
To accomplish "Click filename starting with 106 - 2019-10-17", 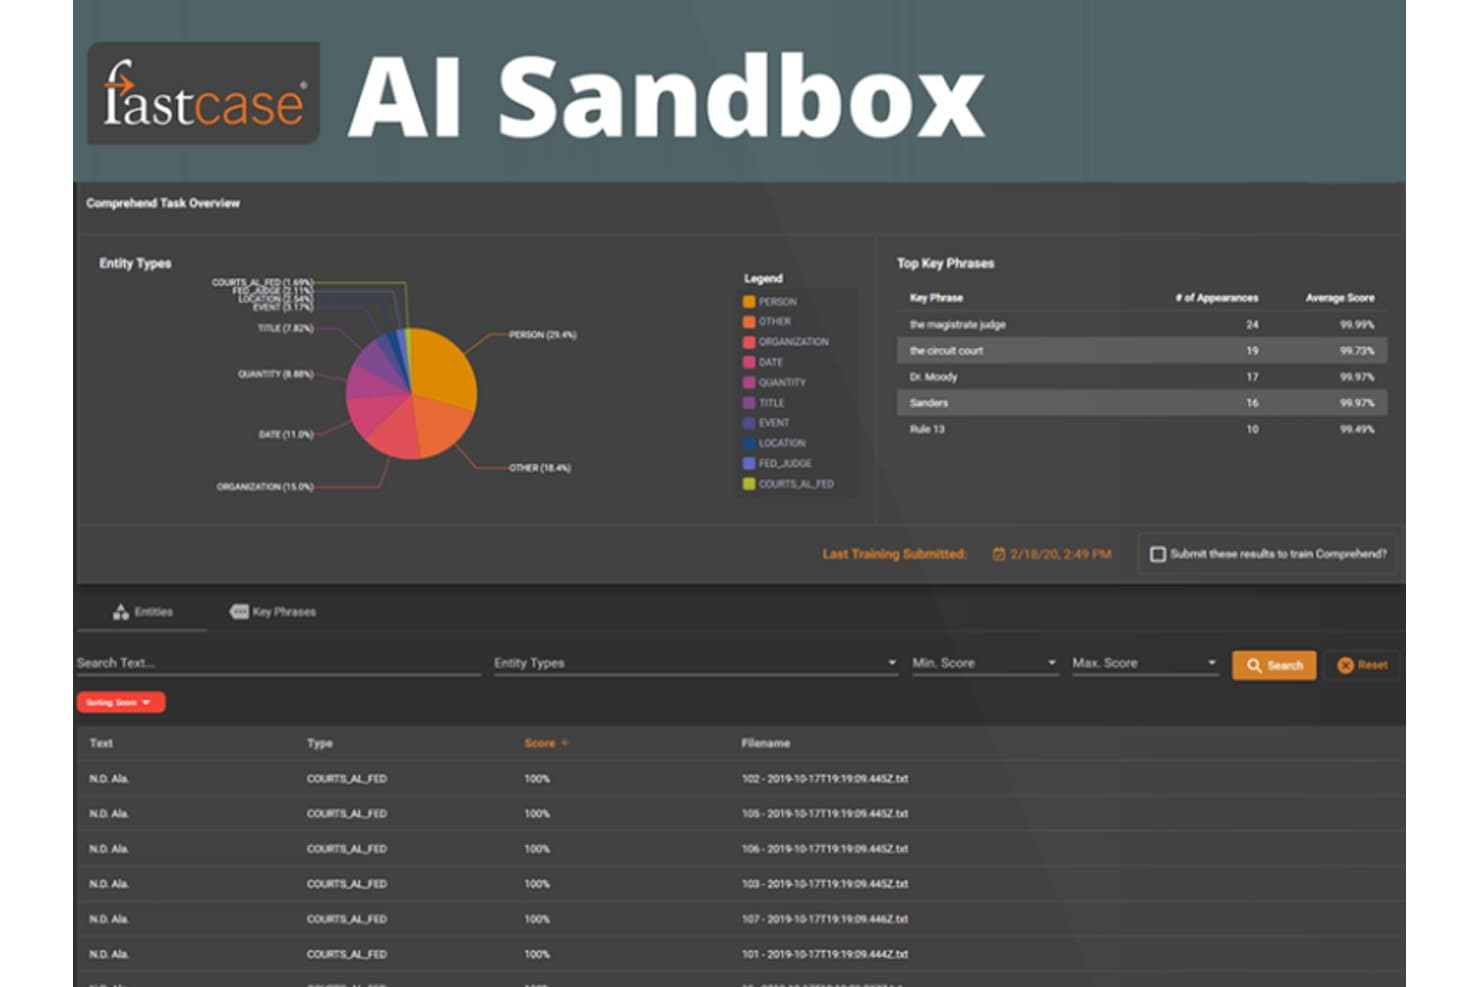I will tap(825, 849).
